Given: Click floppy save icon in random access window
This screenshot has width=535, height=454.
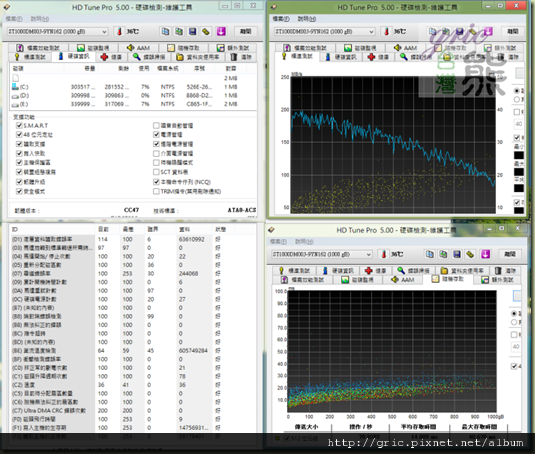Looking at the screenshot, I should pos(457,254).
